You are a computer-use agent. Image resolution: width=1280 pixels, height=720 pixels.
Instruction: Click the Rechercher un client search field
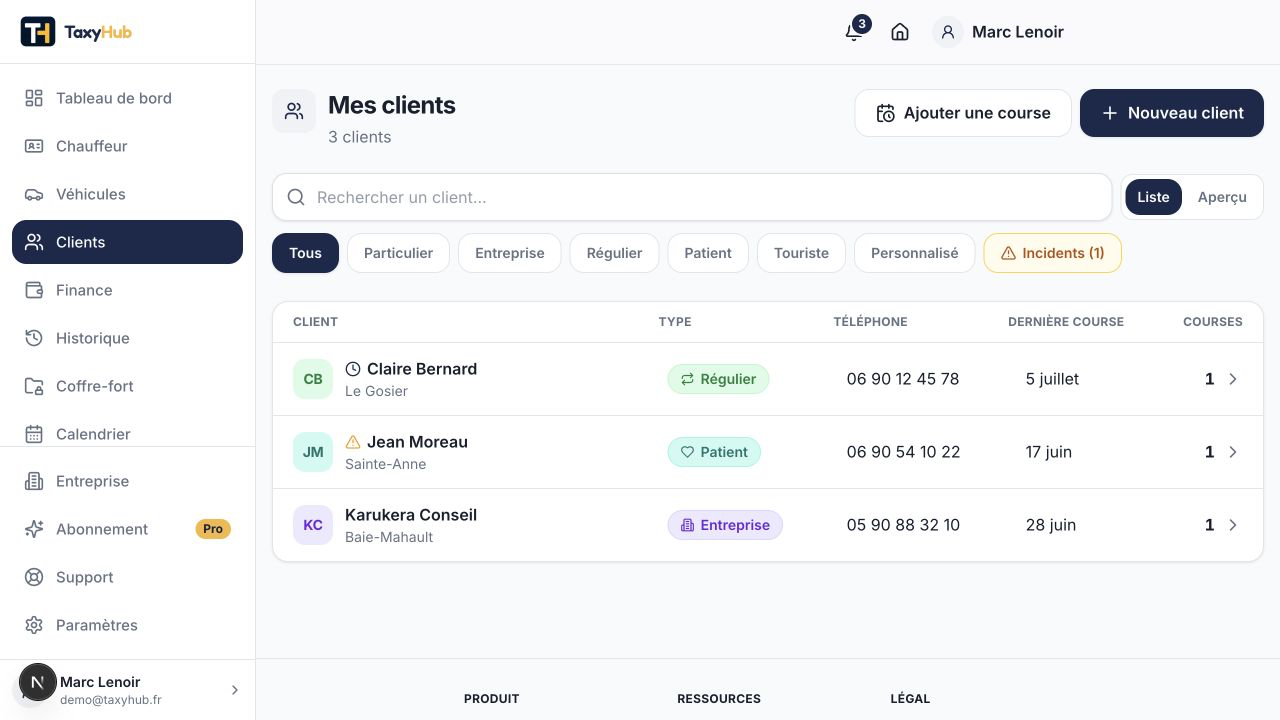point(692,197)
